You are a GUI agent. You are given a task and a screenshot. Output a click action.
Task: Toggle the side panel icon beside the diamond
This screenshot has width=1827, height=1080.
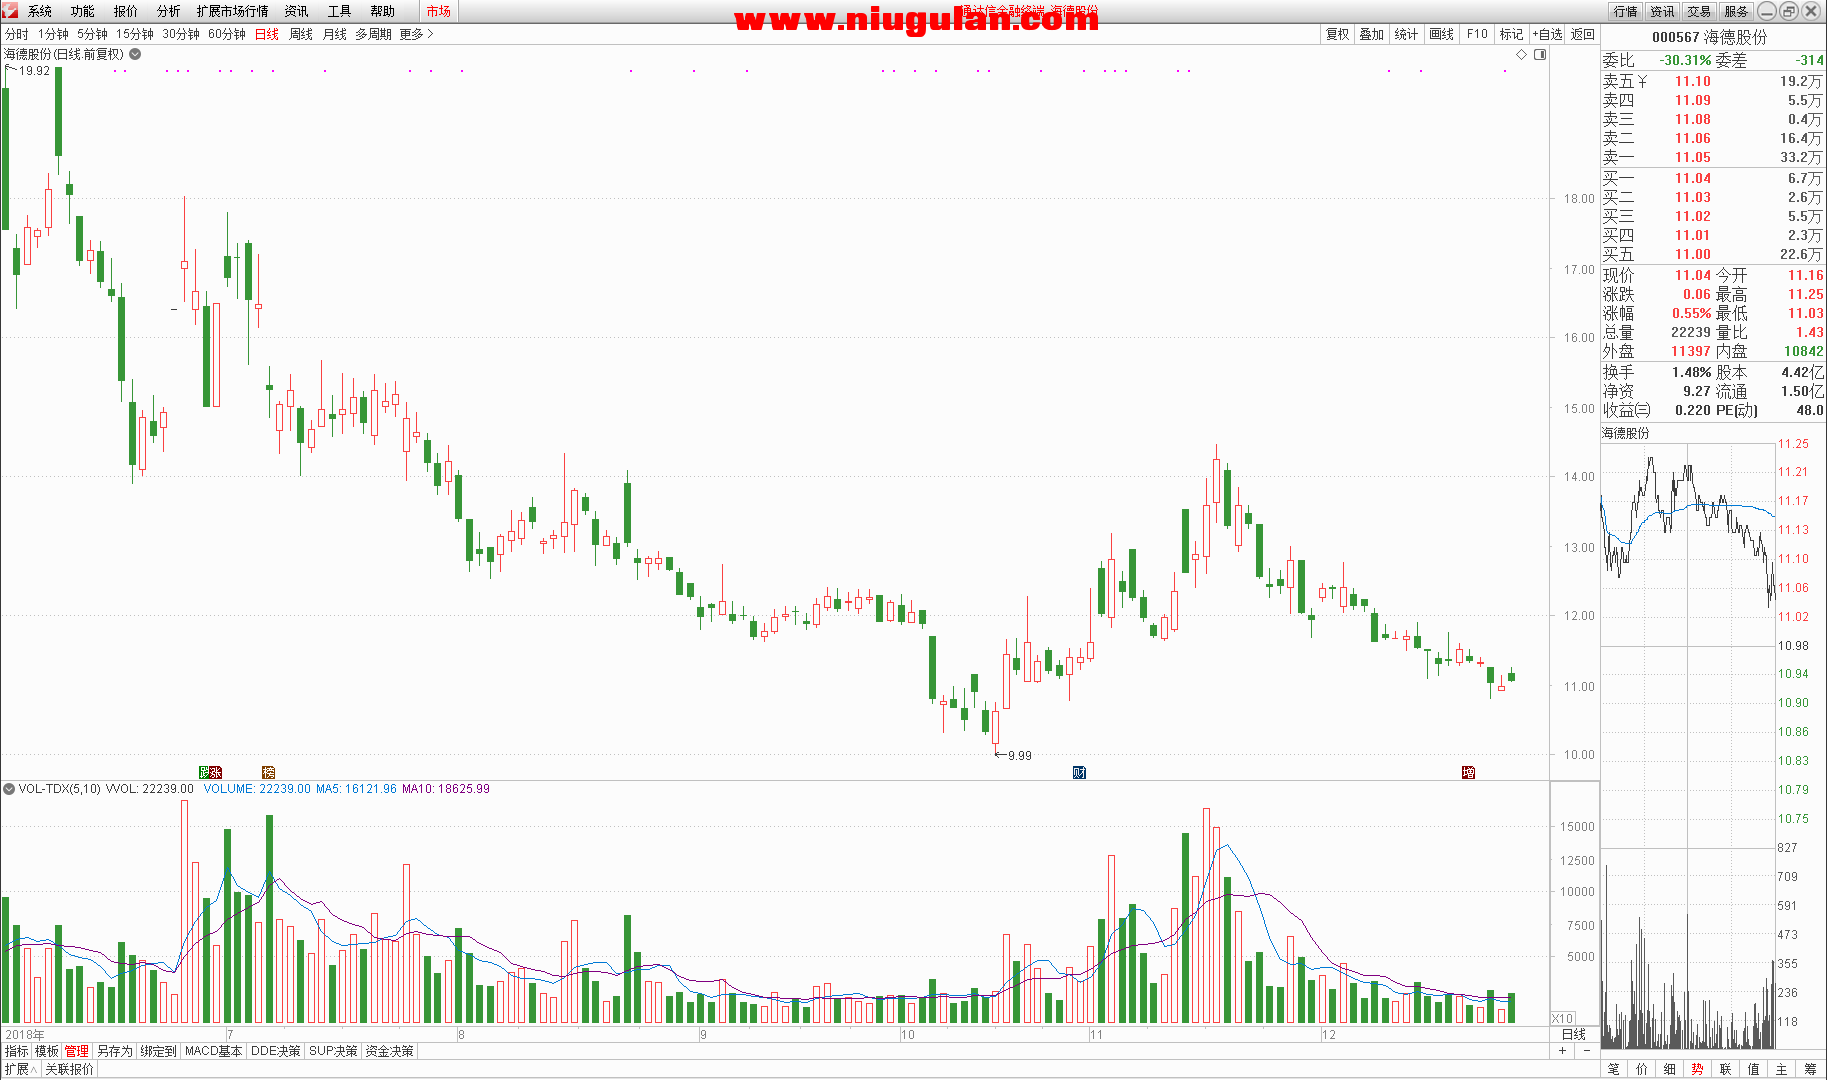[x=1540, y=55]
